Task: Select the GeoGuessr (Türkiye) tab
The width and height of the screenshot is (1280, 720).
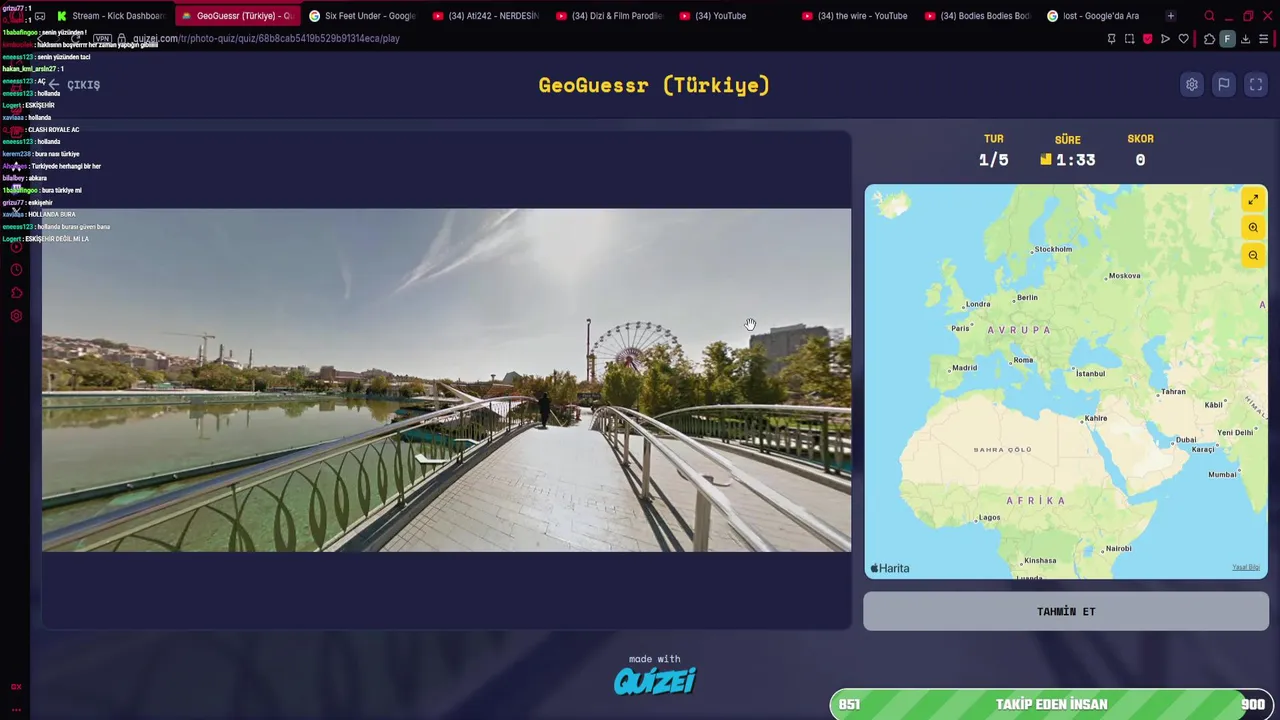Action: [x=237, y=16]
